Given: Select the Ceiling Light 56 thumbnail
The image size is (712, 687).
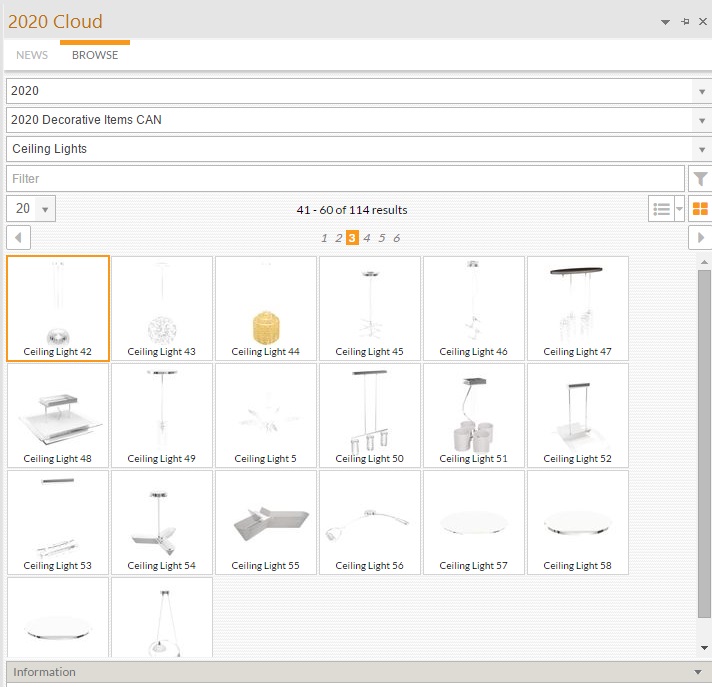Looking at the screenshot, I should (x=370, y=523).
